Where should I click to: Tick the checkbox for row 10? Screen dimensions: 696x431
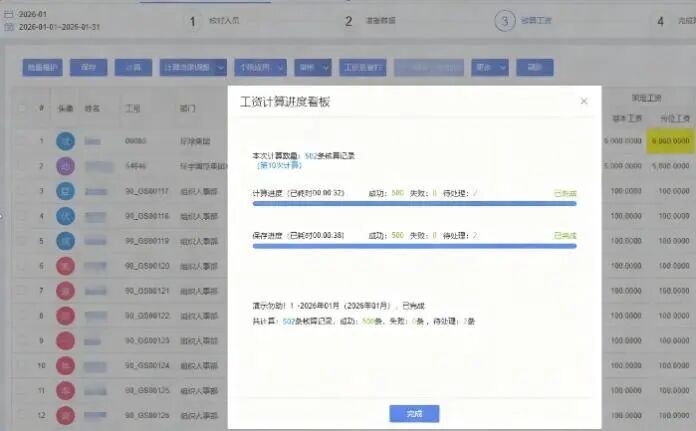(x=21, y=365)
